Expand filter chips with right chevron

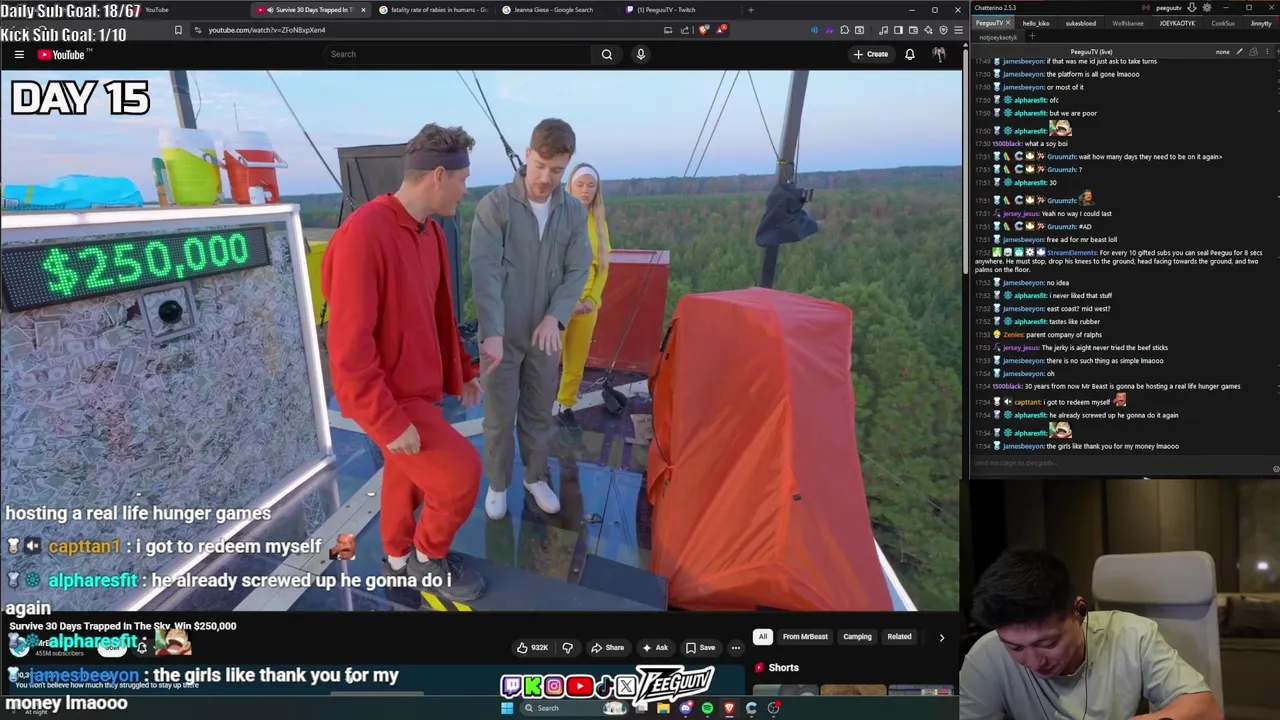pos(941,637)
